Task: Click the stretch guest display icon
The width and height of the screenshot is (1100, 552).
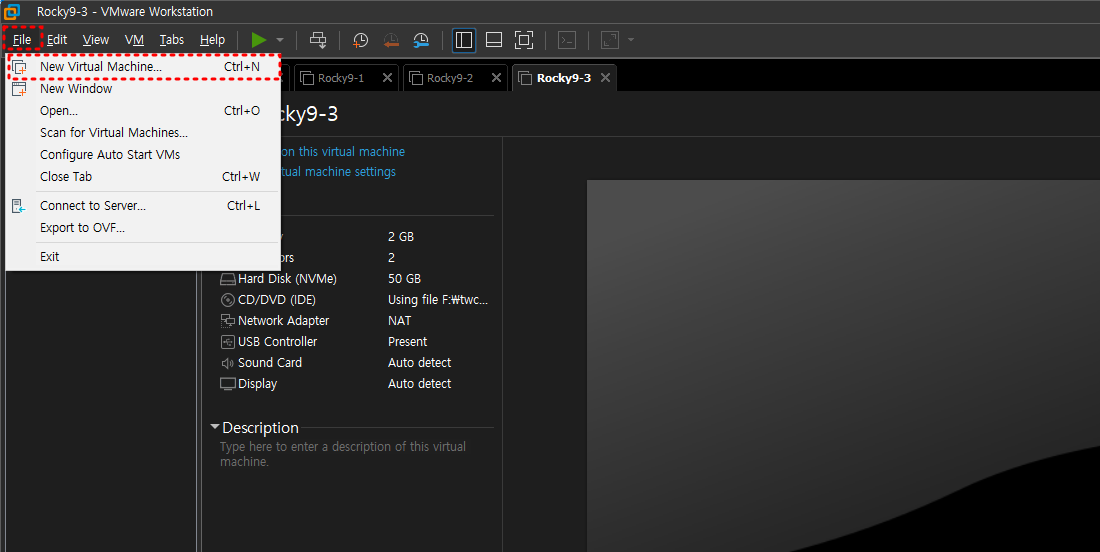Action: click(610, 40)
